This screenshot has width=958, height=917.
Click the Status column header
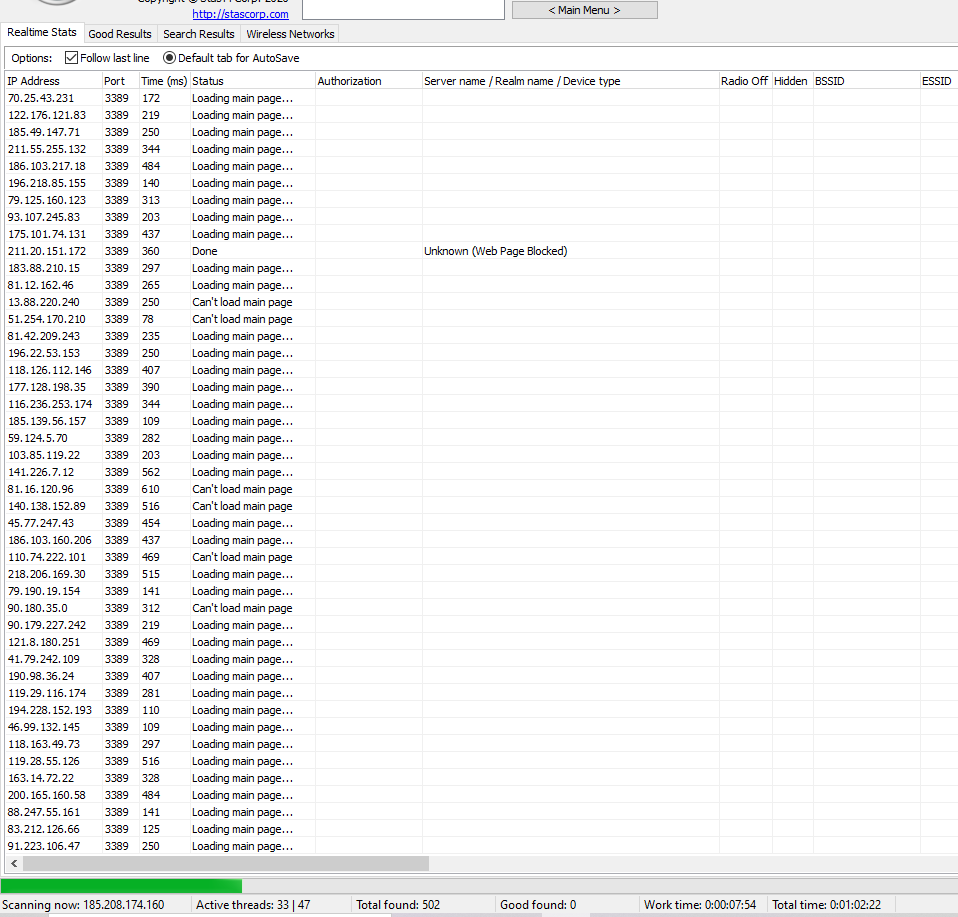(252, 81)
